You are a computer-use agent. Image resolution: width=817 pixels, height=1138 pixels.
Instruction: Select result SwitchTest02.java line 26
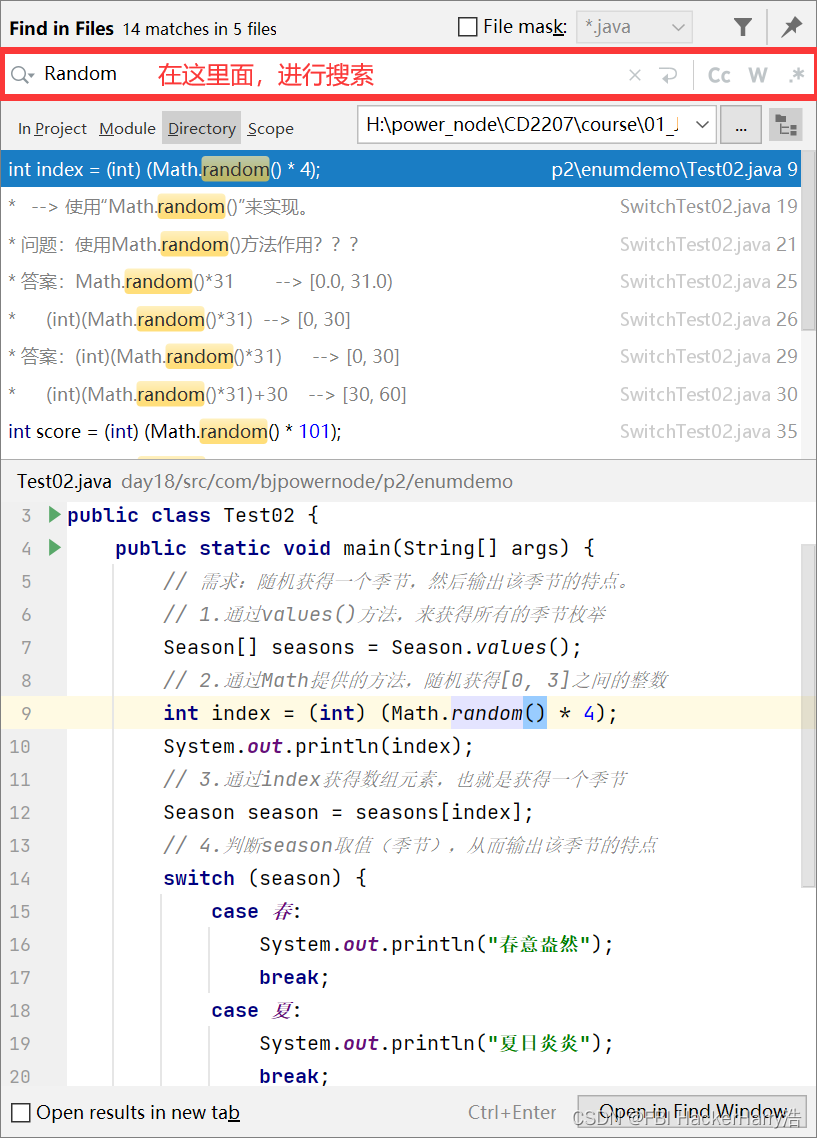coord(401,319)
